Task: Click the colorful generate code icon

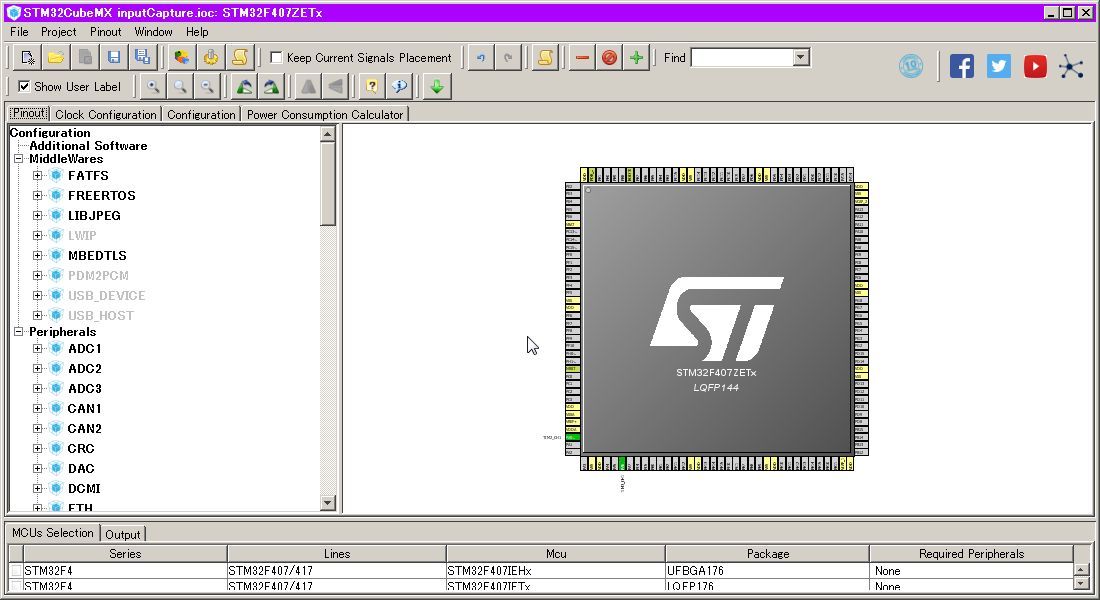Action: tap(182, 58)
